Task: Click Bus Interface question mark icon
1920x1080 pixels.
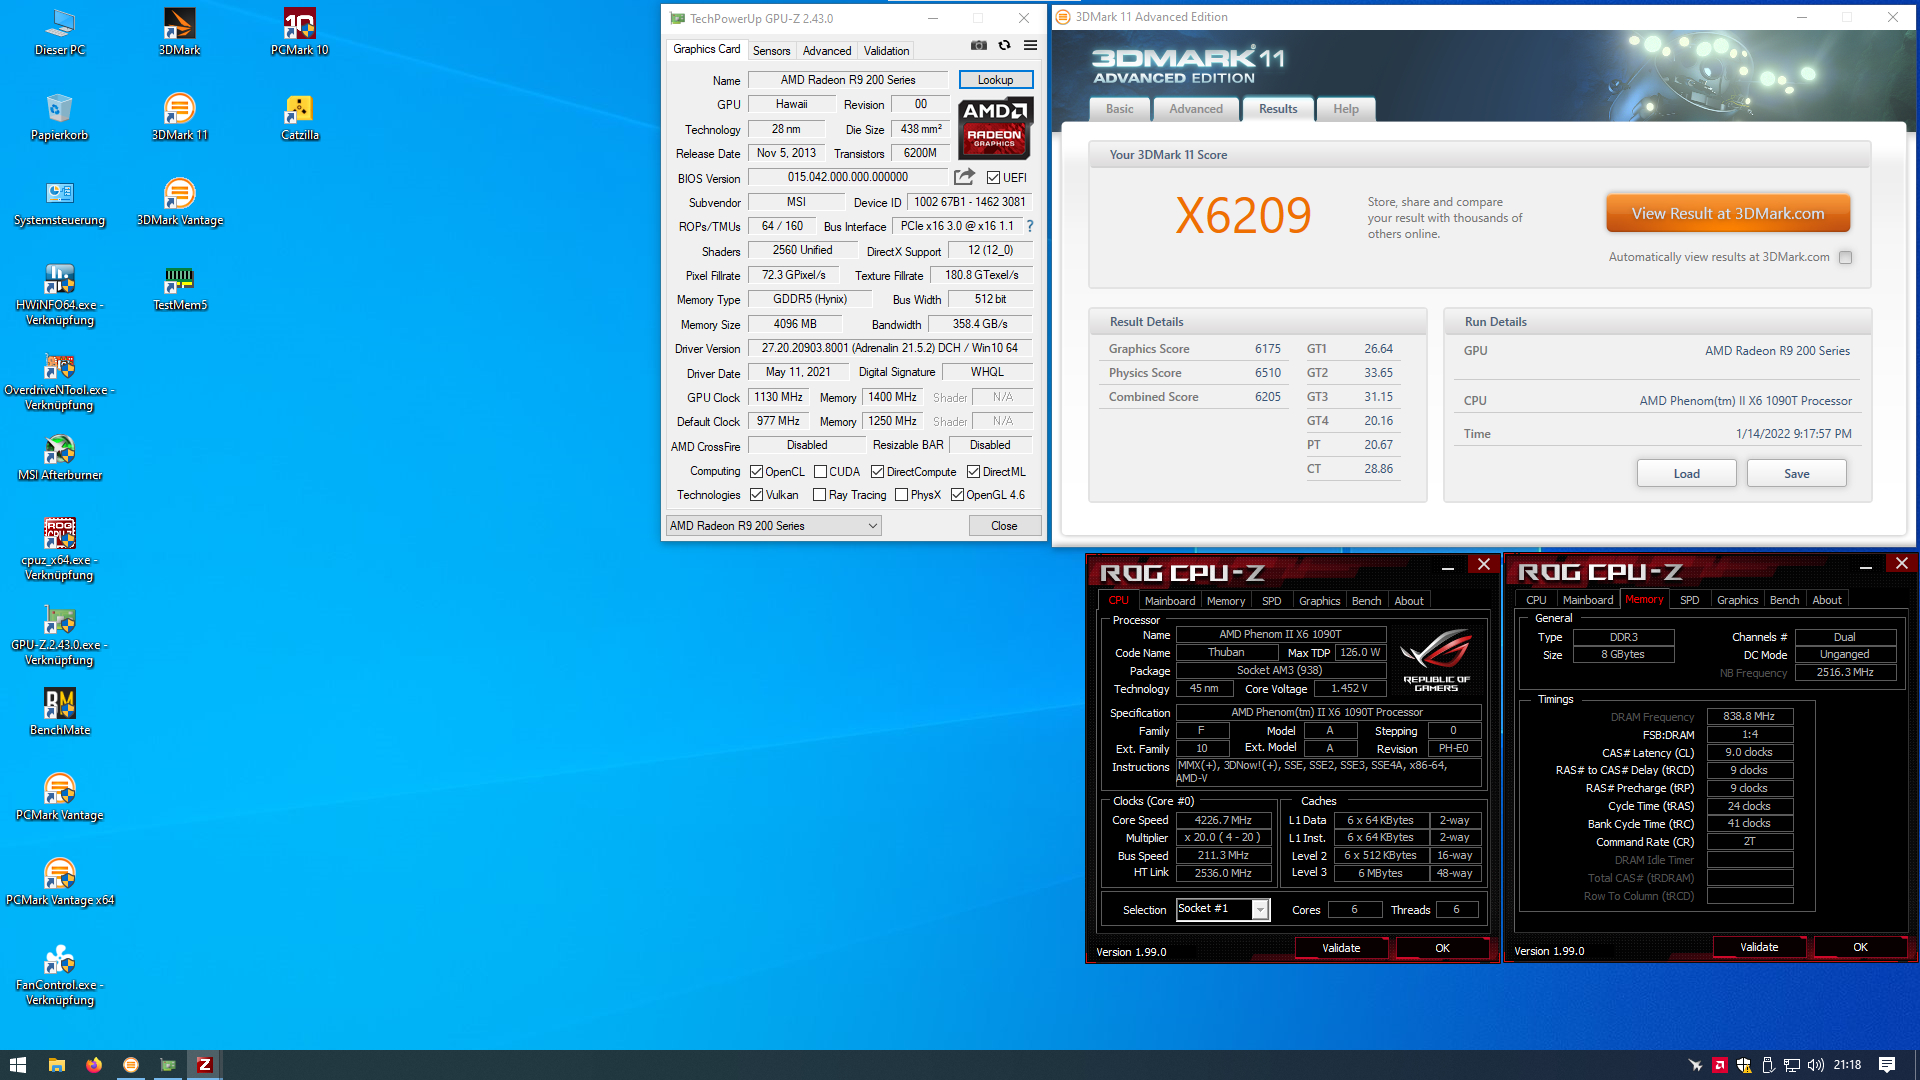Action: (1030, 226)
